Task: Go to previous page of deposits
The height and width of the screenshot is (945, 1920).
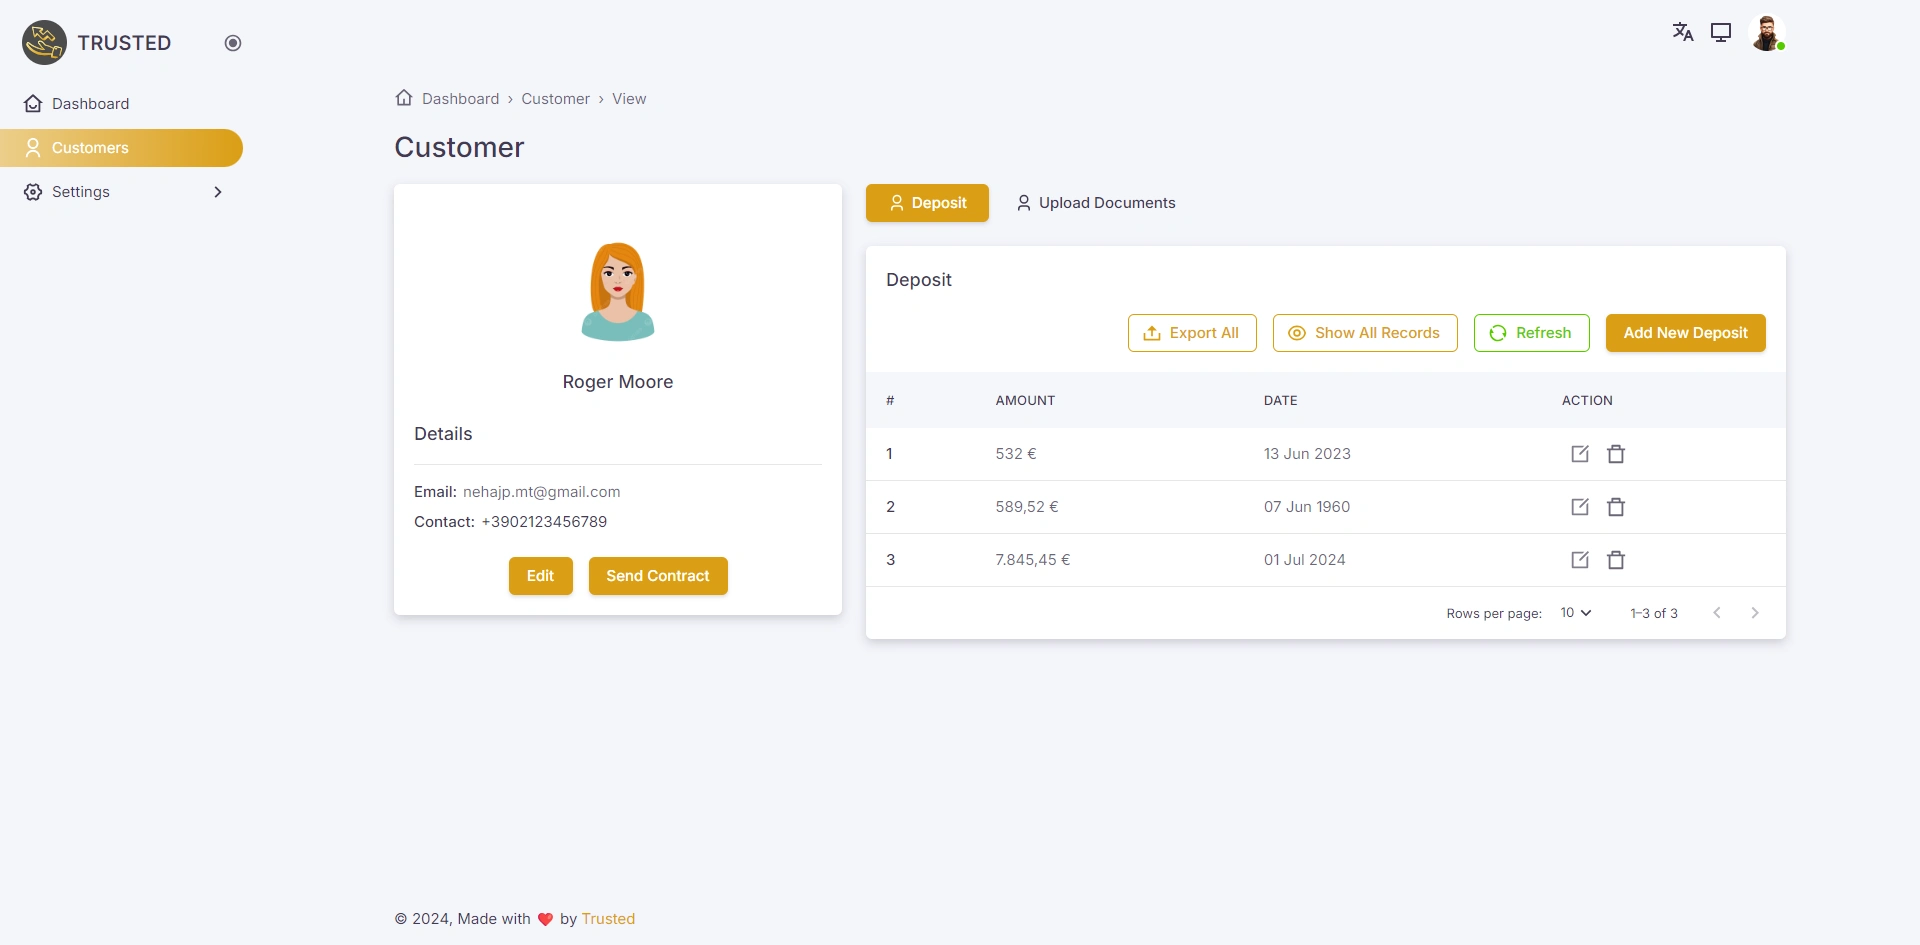Action: click(1717, 613)
